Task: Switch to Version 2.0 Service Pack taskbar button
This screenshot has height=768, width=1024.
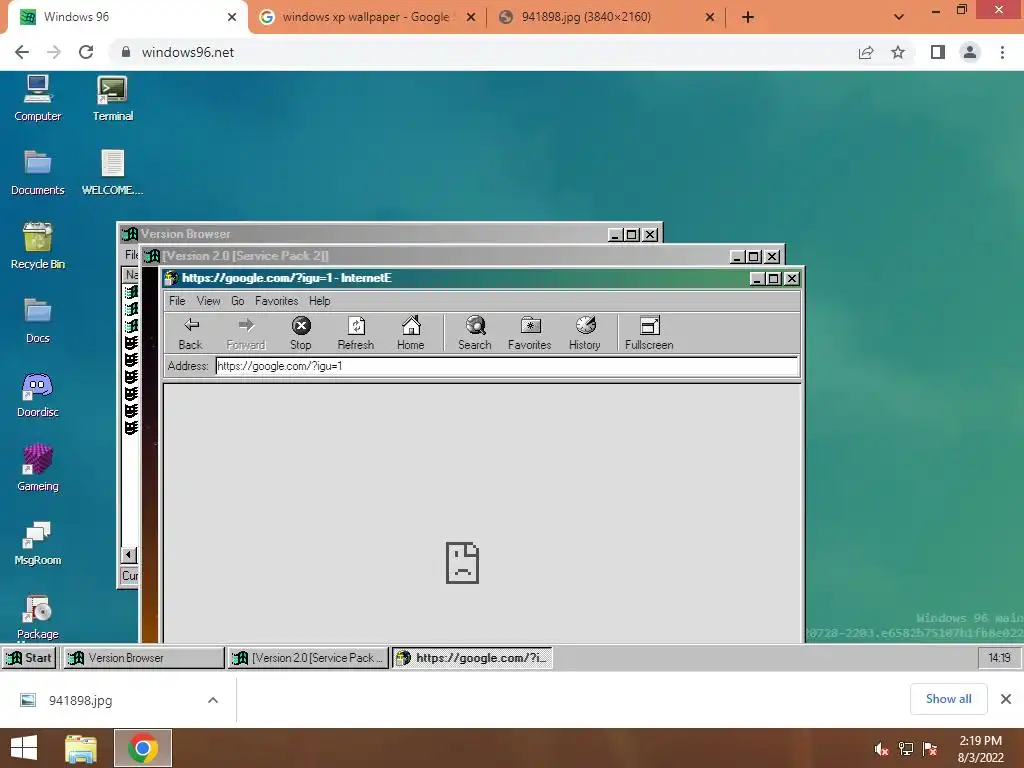Action: click(x=308, y=658)
